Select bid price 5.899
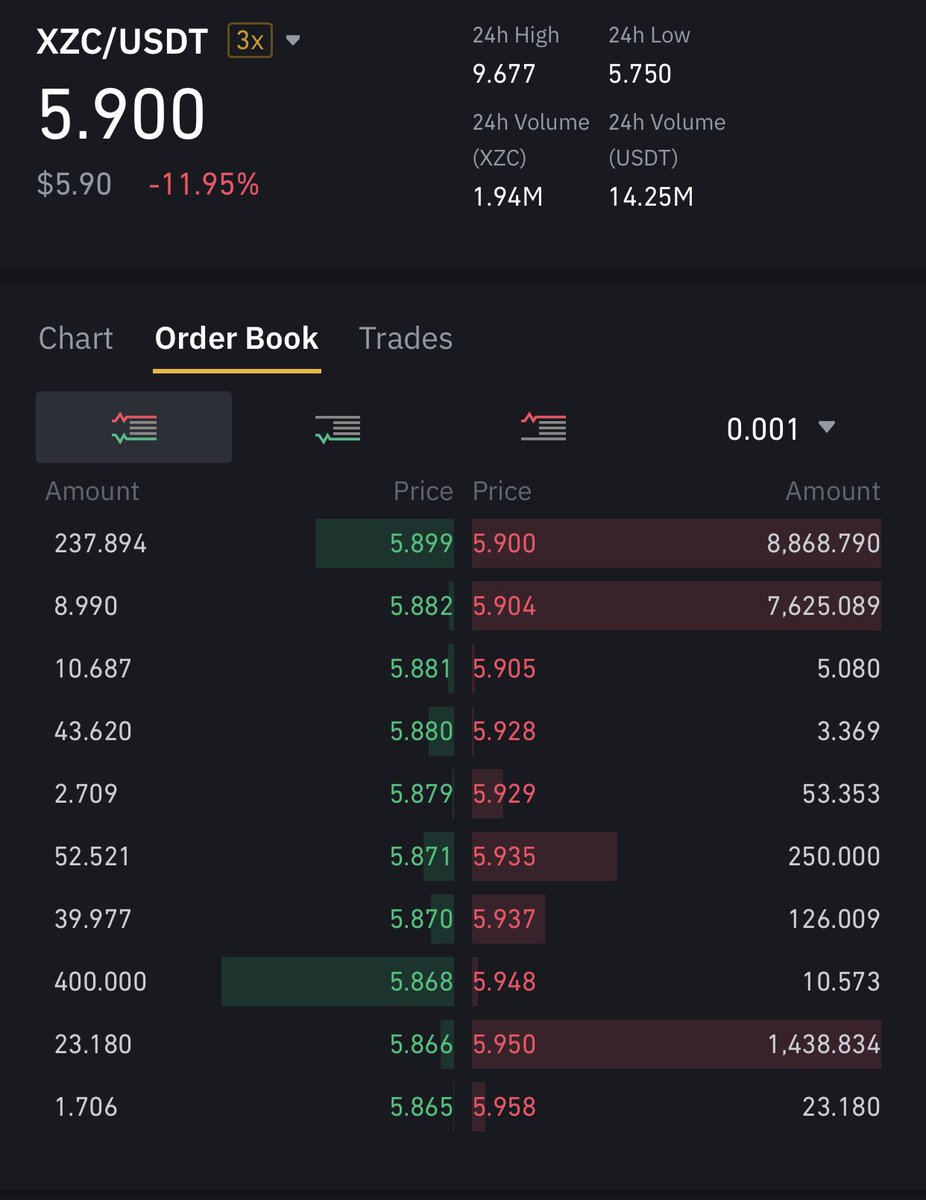This screenshot has height=1200, width=926. pos(421,544)
